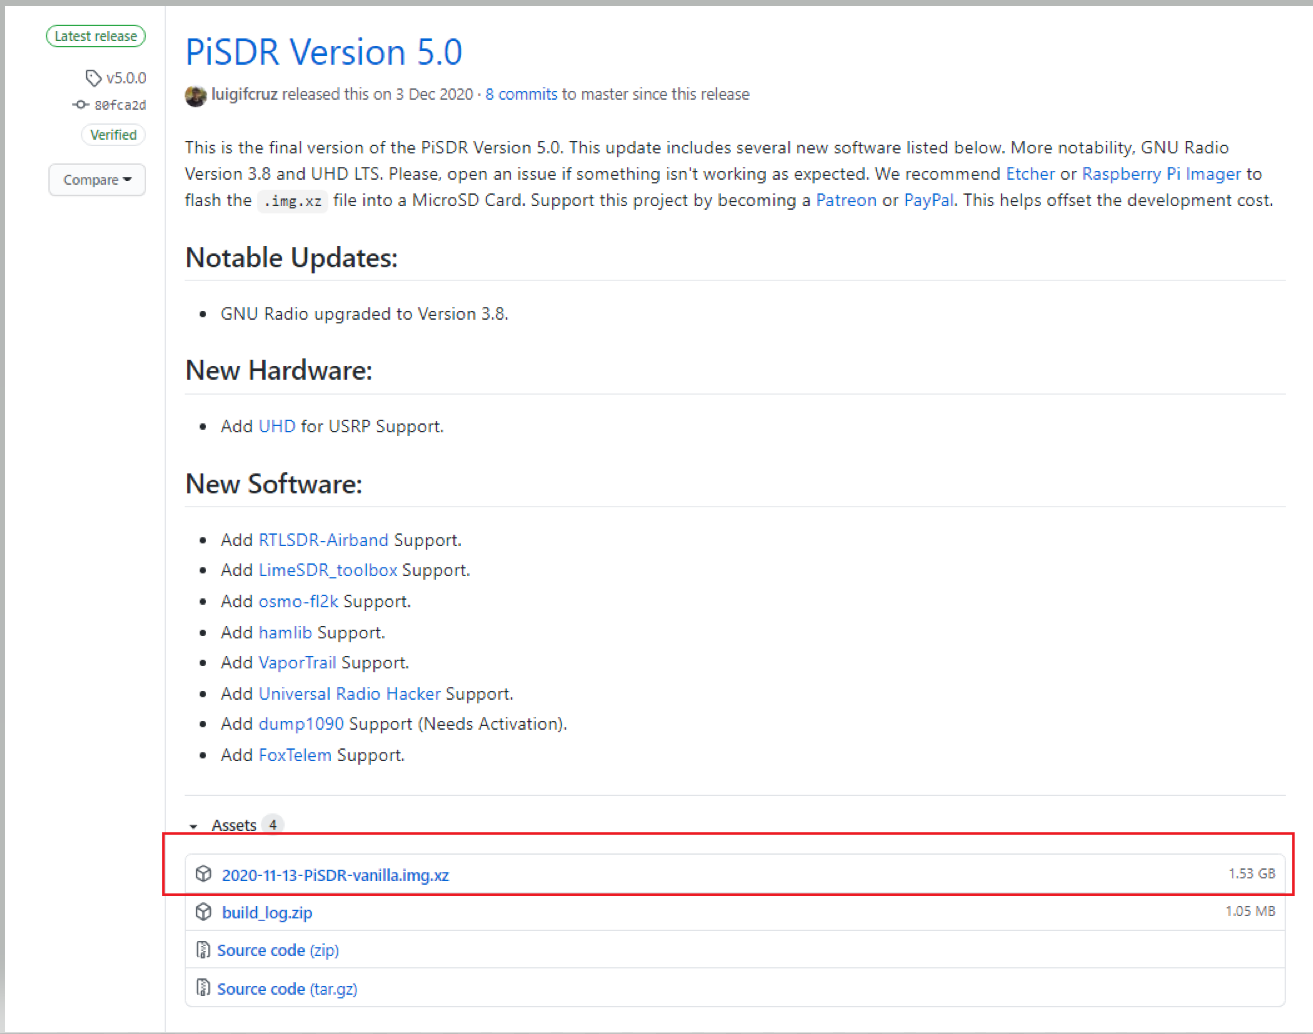Click the .img.xz inline code text
Viewport: 1313px width, 1034px height.
pos(292,201)
